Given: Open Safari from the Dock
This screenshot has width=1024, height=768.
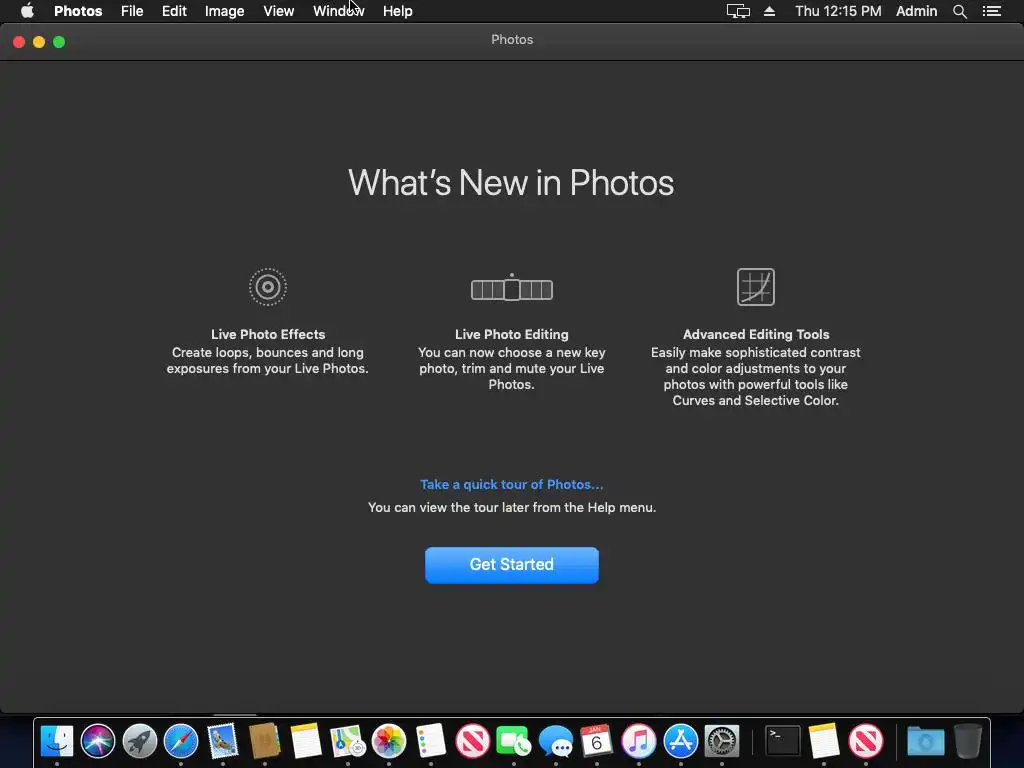Looking at the screenshot, I should coord(181,741).
